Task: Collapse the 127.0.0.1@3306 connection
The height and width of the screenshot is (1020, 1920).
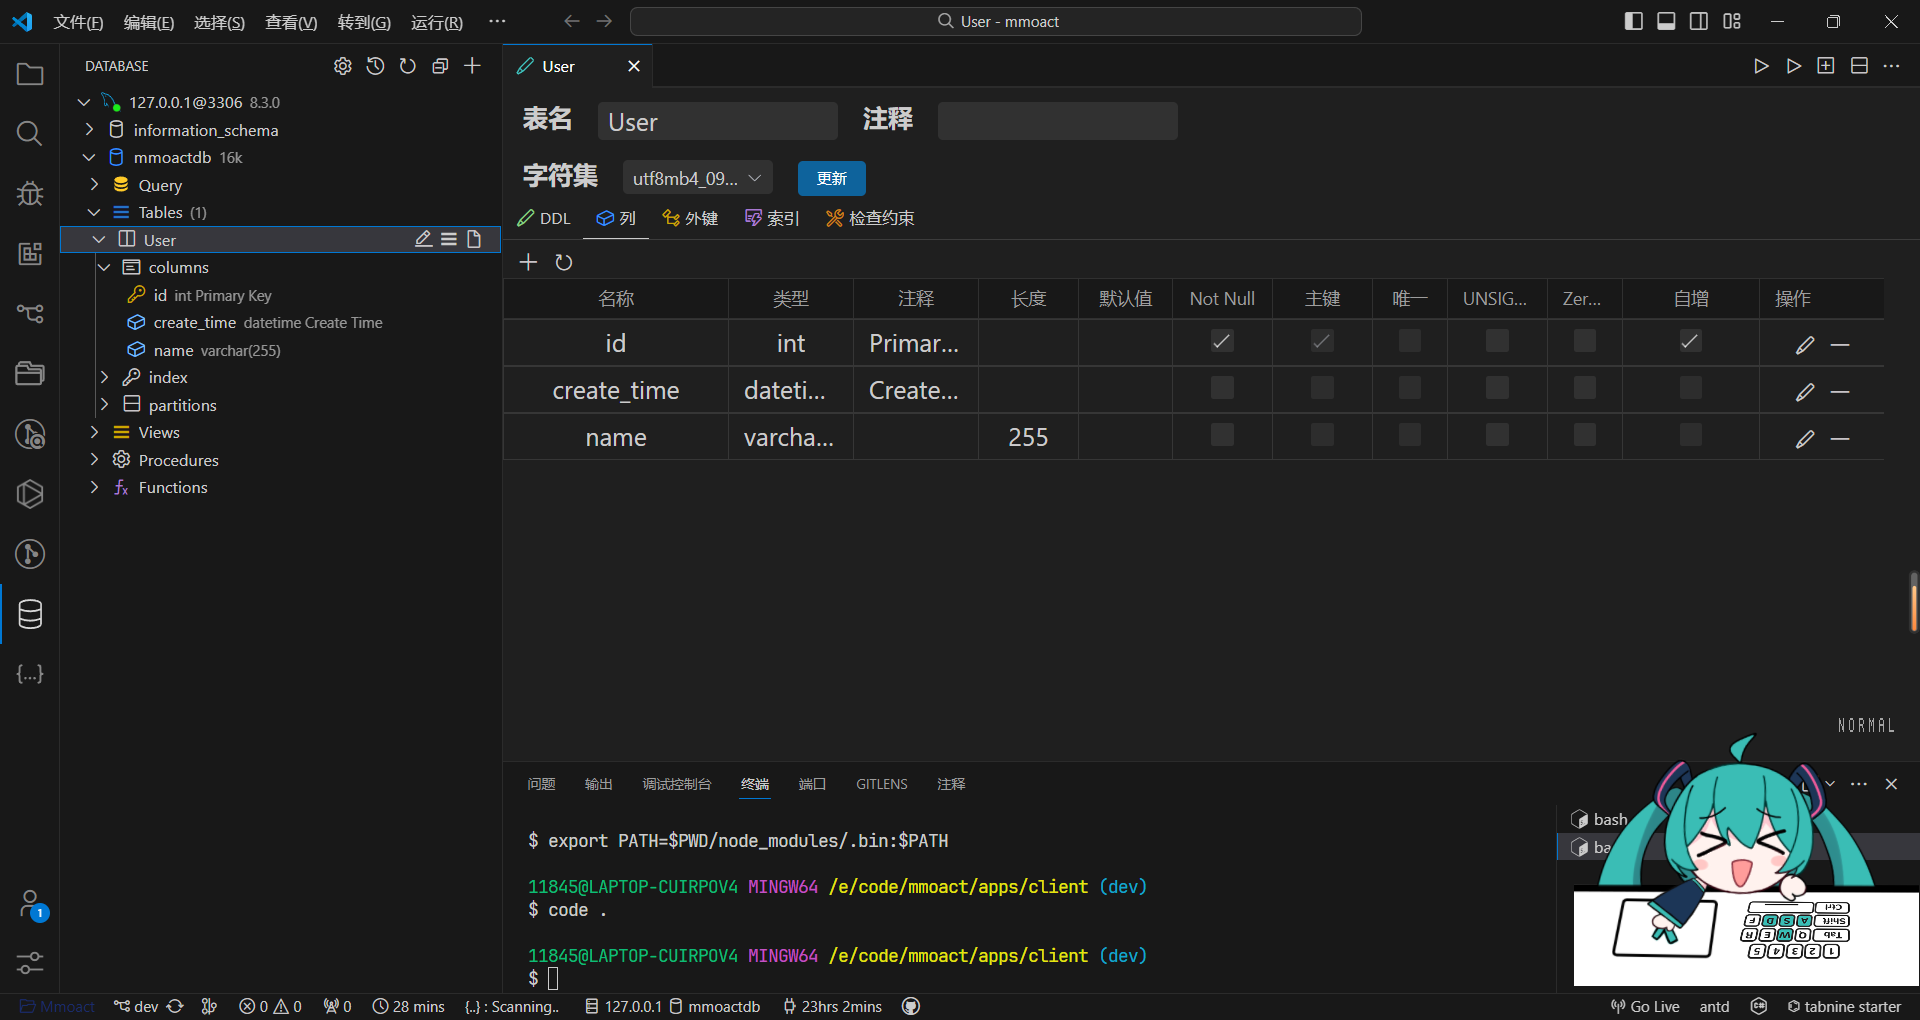Action: click(x=84, y=102)
